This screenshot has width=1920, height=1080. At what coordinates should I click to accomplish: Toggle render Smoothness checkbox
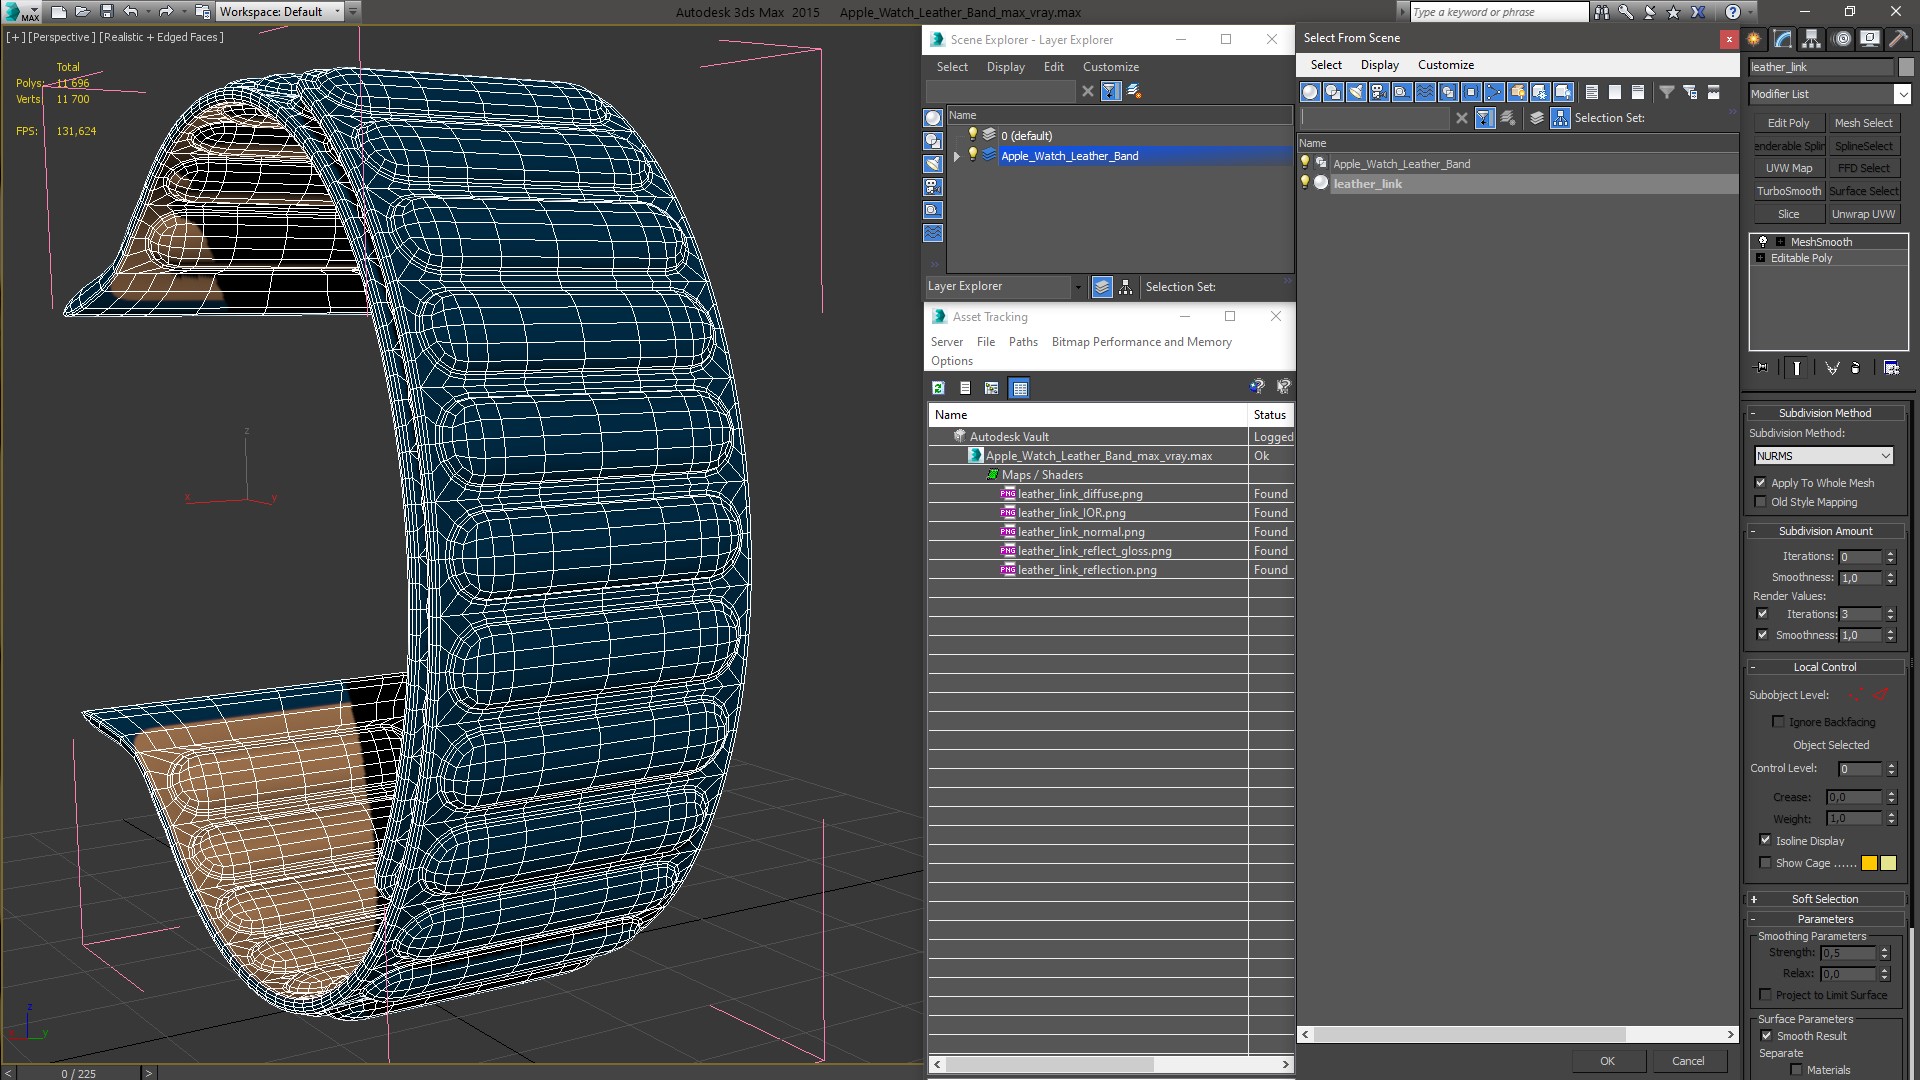pos(1762,635)
